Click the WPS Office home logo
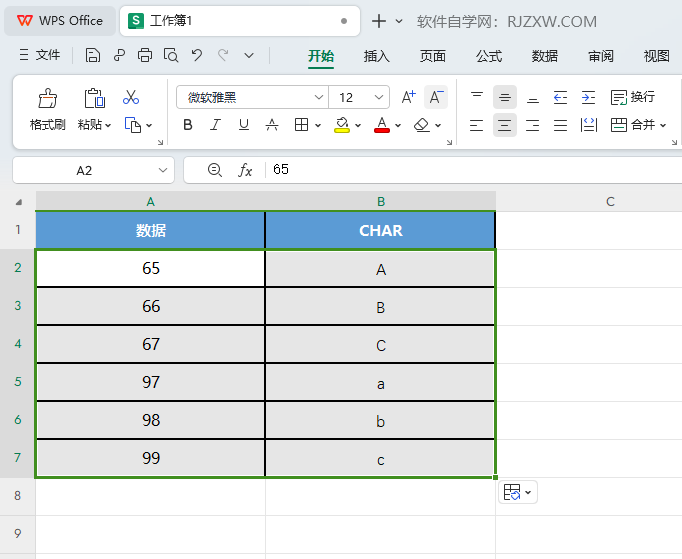Viewport: 682px width, 559px height. point(60,21)
